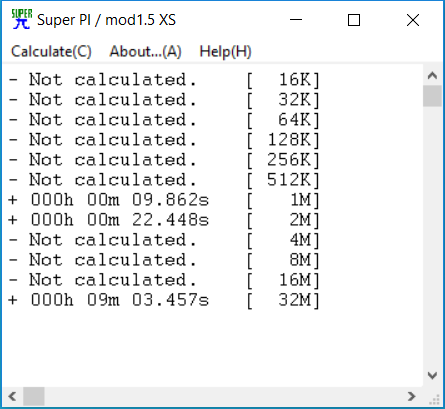Maximize the Super PI window

354,20
